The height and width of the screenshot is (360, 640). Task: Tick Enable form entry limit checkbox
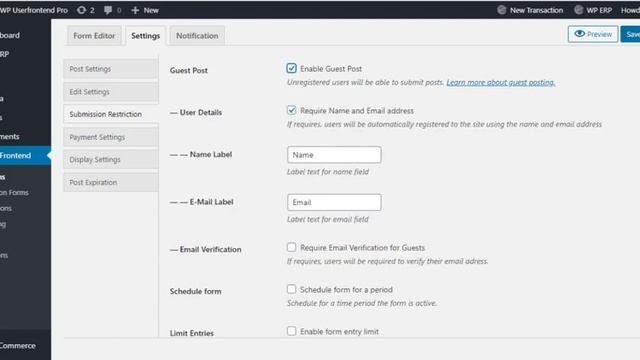point(291,331)
